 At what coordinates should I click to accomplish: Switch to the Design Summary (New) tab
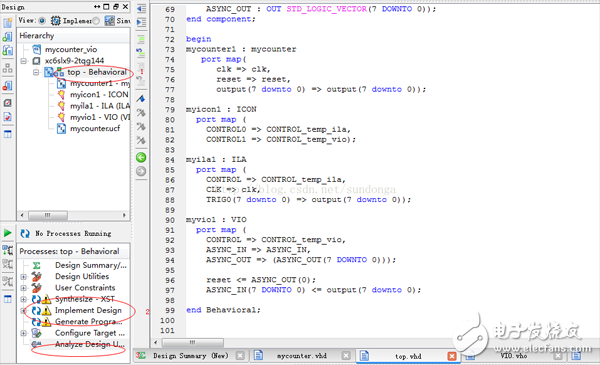tap(191, 356)
